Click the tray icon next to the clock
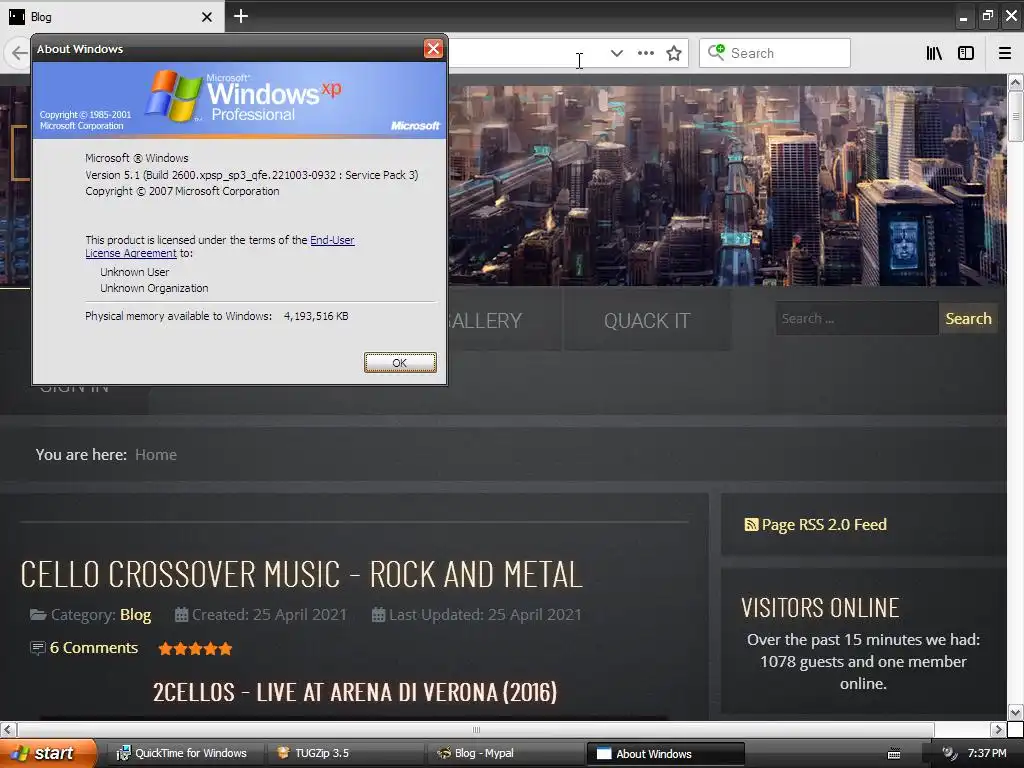 click(x=950, y=753)
